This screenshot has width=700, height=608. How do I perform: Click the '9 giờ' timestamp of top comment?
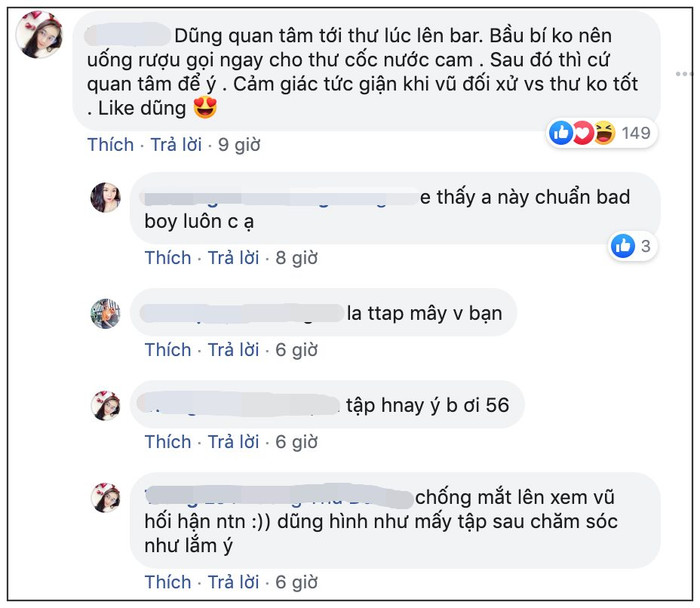[239, 145]
